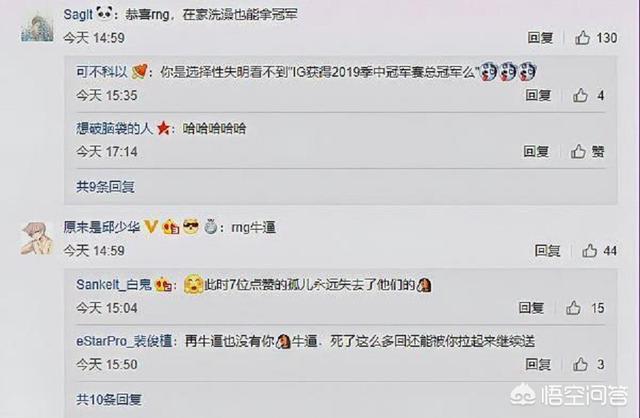
Task: Open 原来是邱少华's profile avatar
Action: point(37,238)
